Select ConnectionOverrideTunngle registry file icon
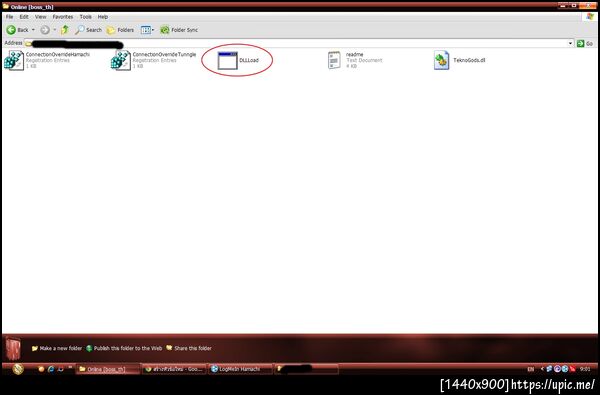The image size is (600, 395). coord(121,60)
